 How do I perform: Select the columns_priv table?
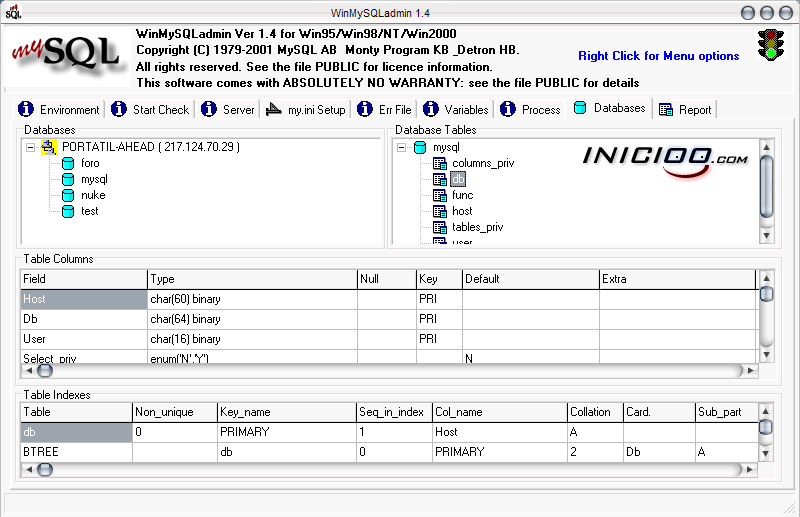483,163
